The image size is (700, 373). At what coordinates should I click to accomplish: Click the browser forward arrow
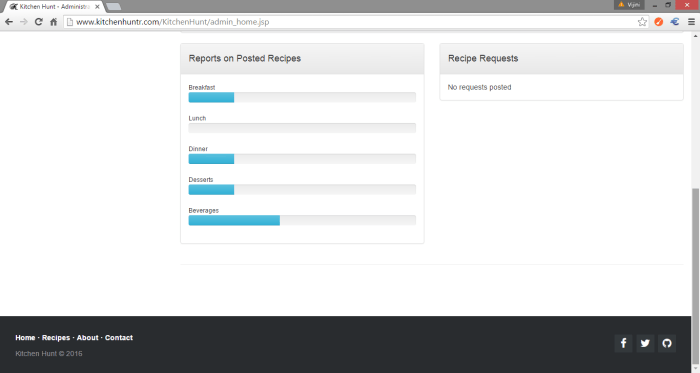(24, 22)
